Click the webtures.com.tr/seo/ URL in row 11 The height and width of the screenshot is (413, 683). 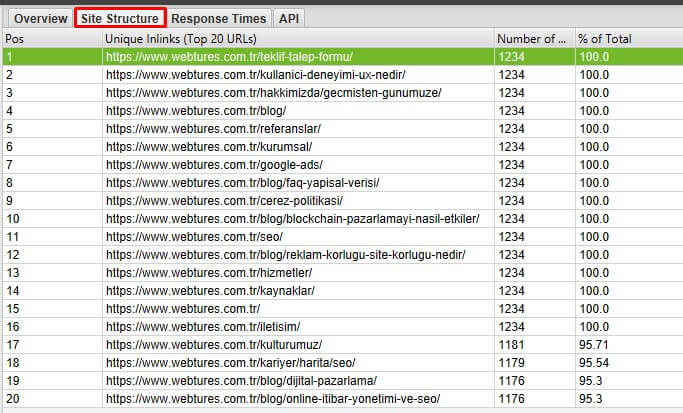pyautogui.click(x=194, y=237)
